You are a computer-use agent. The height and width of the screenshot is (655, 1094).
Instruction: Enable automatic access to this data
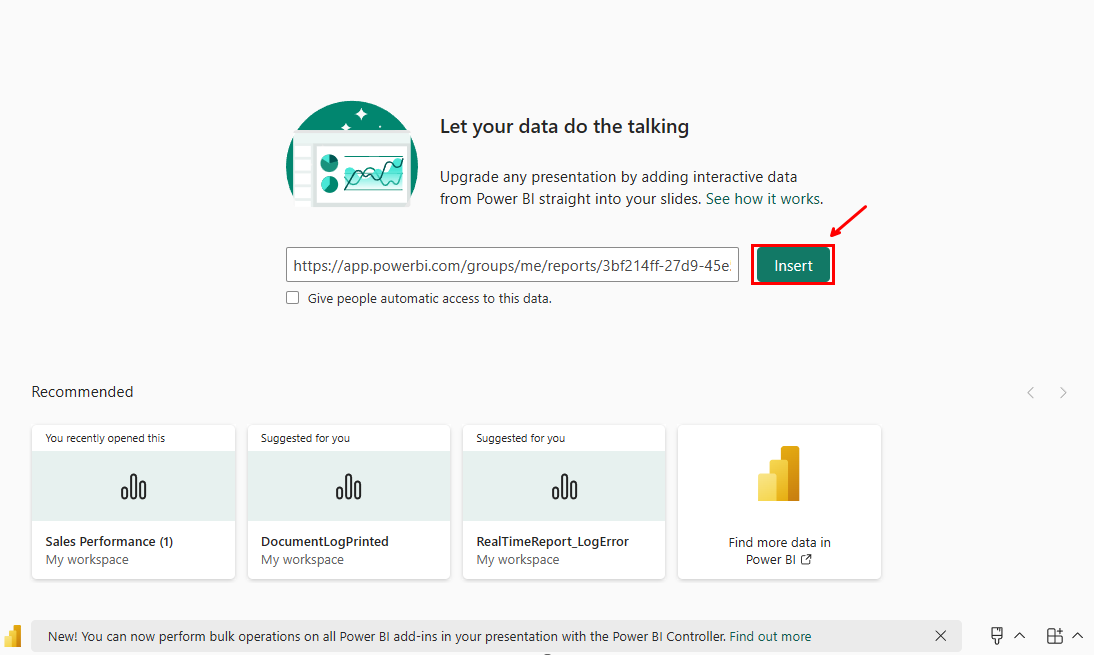click(x=292, y=297)
